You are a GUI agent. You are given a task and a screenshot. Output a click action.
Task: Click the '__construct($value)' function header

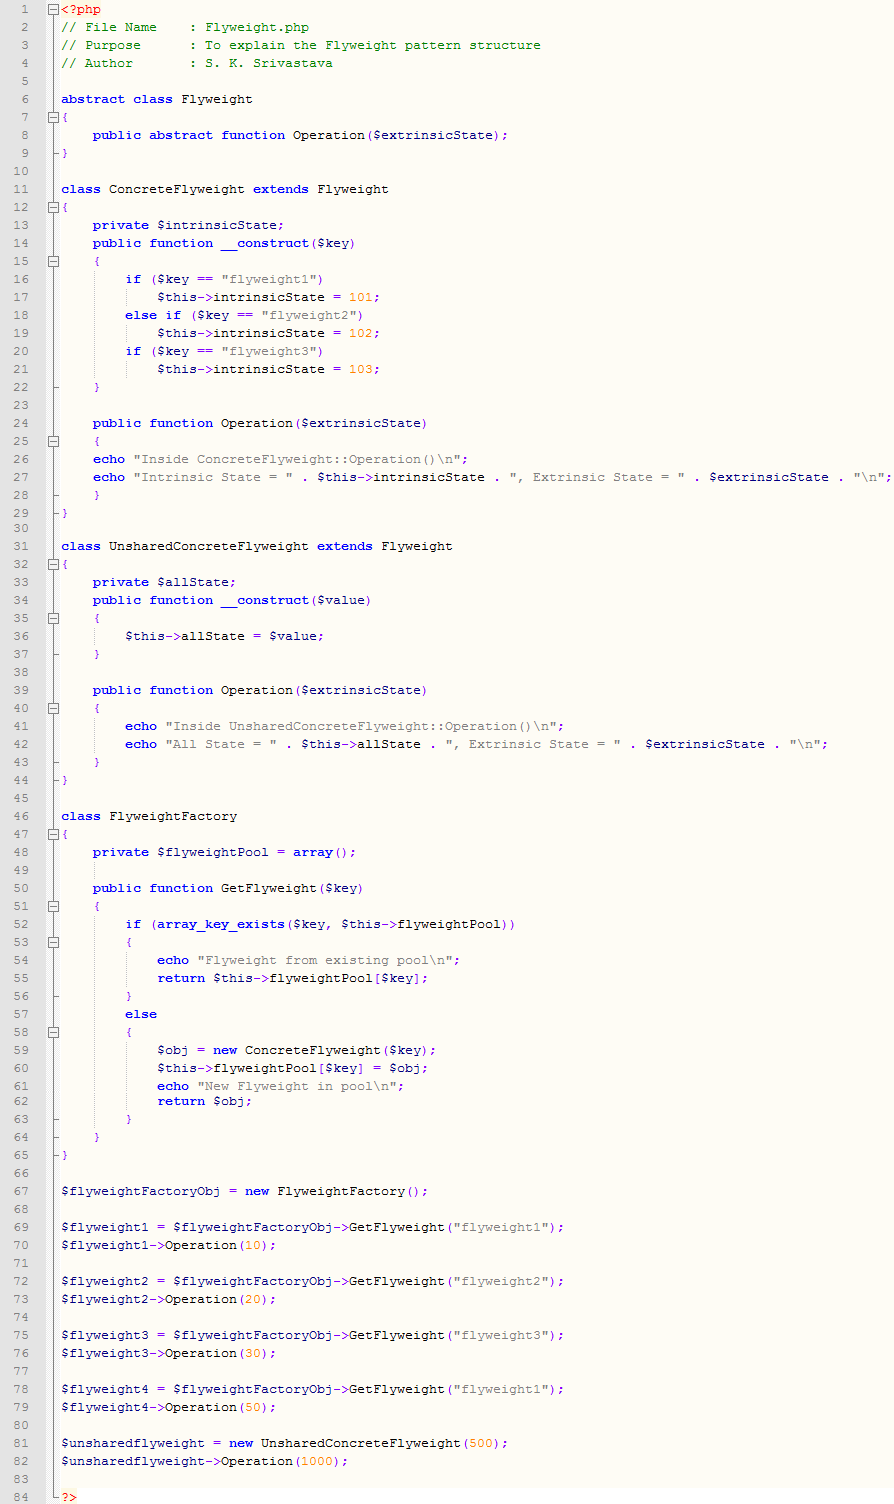pos(232,600)
